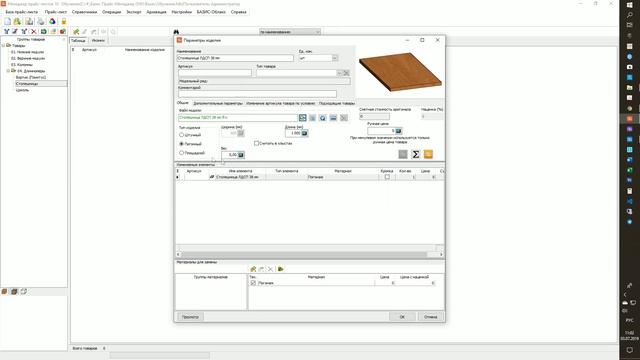Click the blue refresh model file icon
This screenshot has height=360, width=640.
pos(323,118)
